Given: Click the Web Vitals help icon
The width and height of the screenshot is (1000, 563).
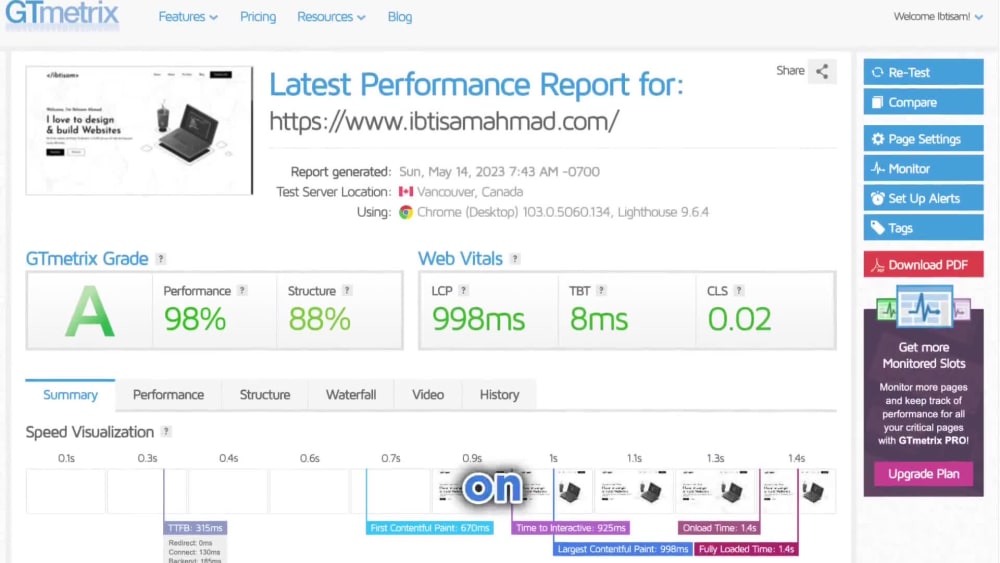Looking at the screenshot, I should click(515, 259).
